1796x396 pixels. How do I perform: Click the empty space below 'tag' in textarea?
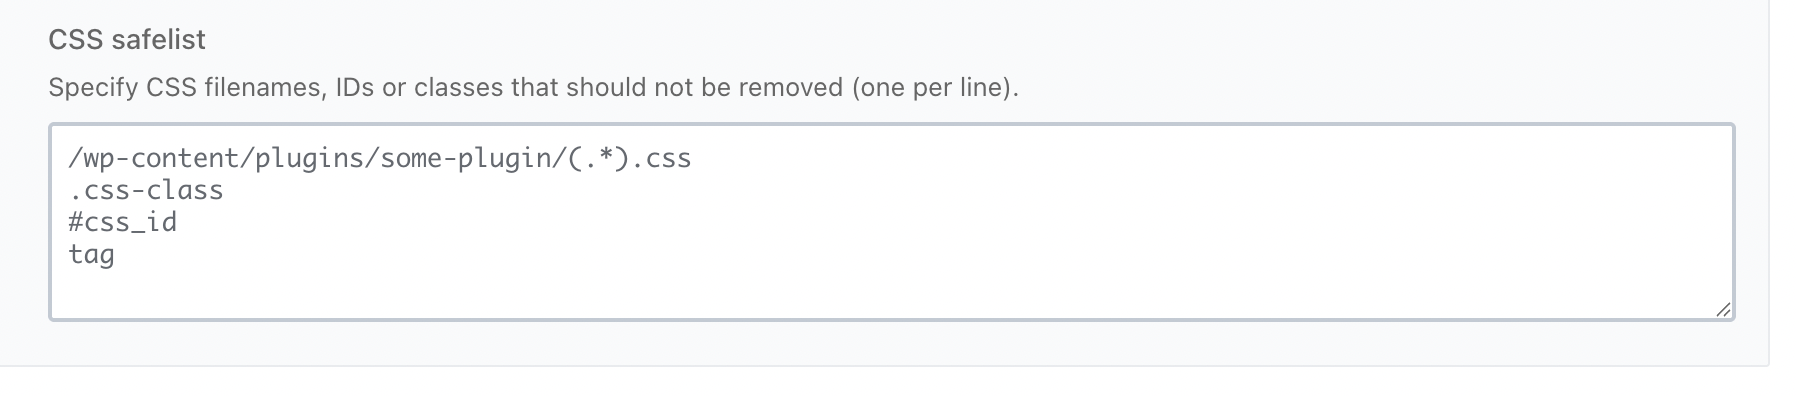pos(891,293)
